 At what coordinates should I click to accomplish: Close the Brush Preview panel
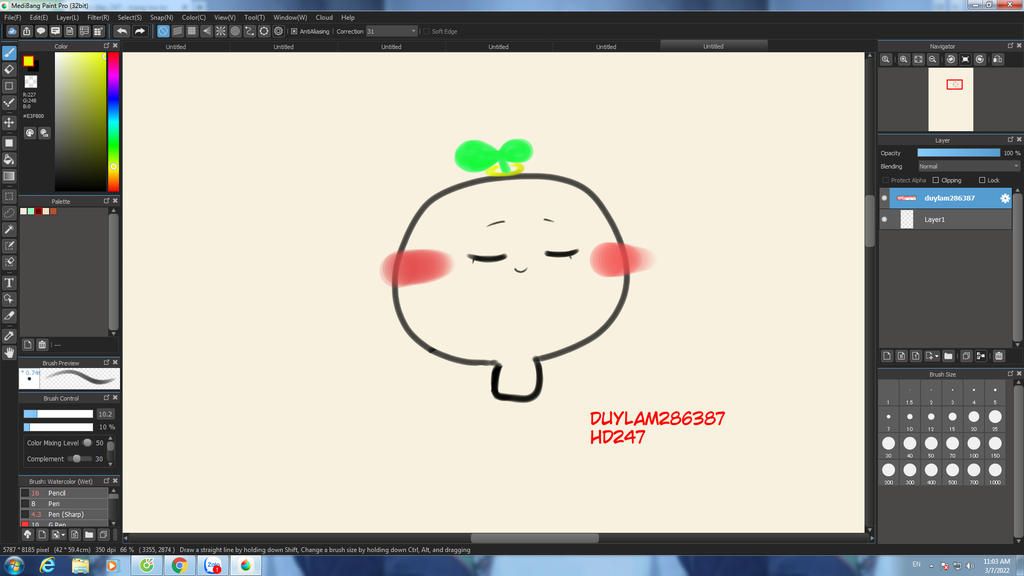pos(115,362)
